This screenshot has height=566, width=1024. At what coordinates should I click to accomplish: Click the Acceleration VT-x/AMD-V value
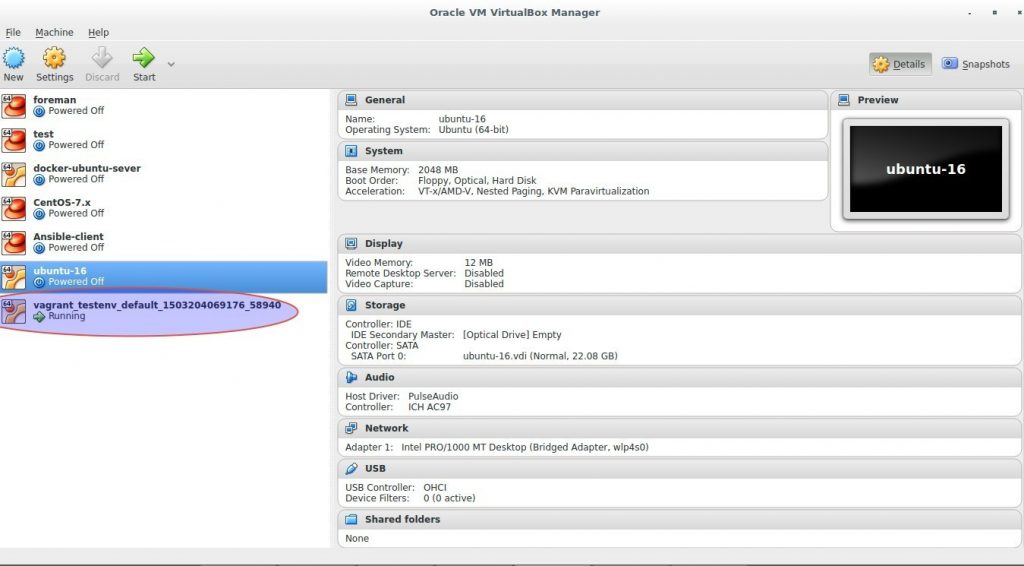click(x=534, y=191)
